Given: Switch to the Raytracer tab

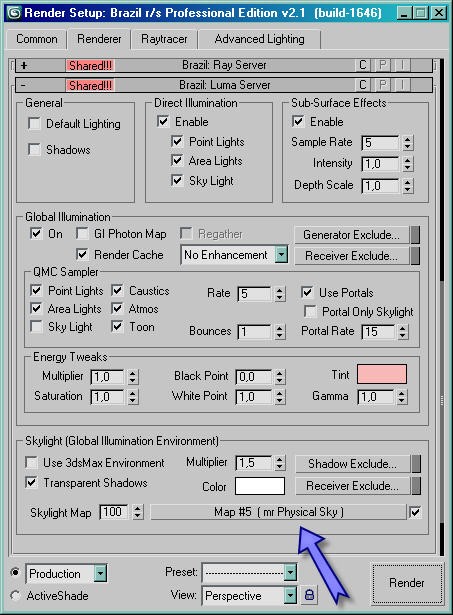Looking at the screenshot, I should pyautogui.click(x=164, y=39).
